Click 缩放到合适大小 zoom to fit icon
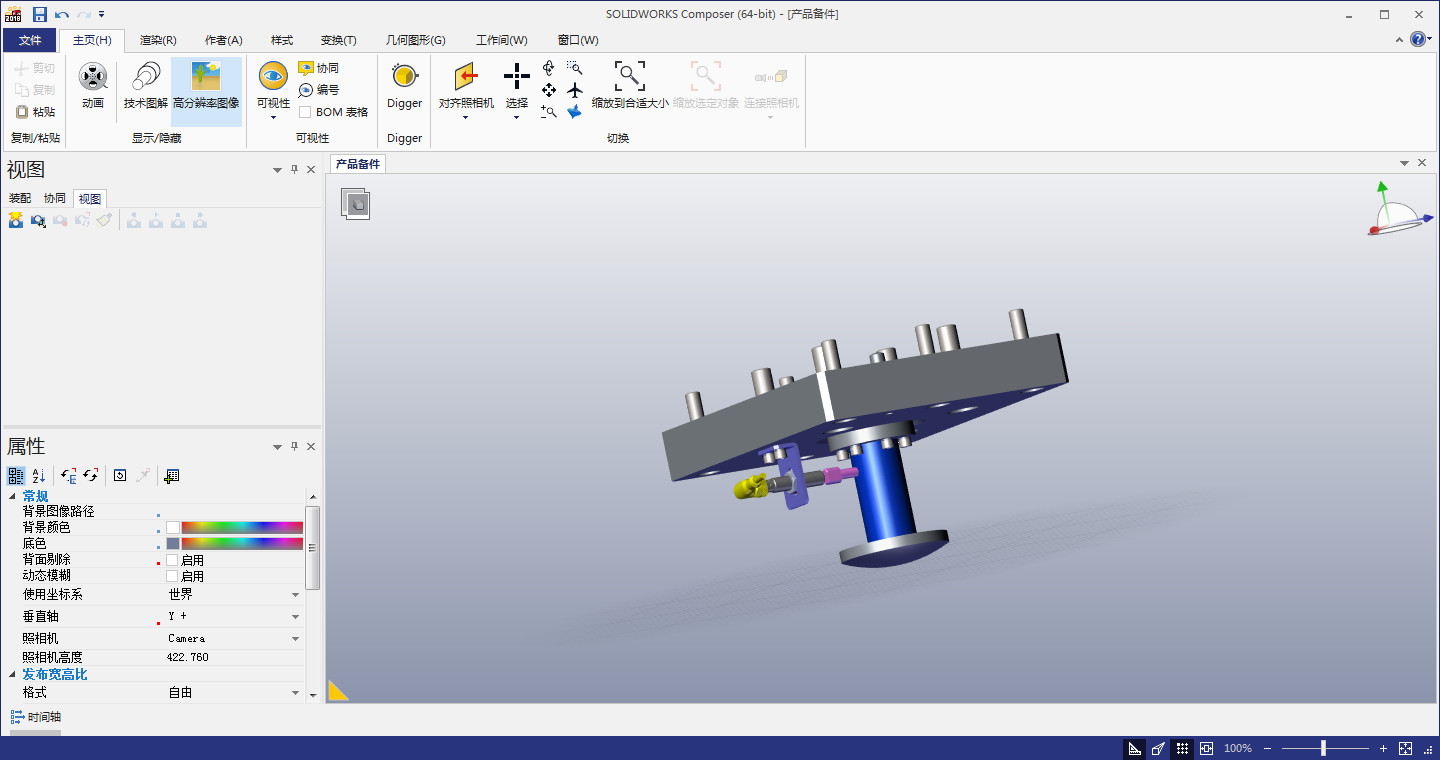Image resolution: width=1440 pixels, height=760 pixels. 629,77
